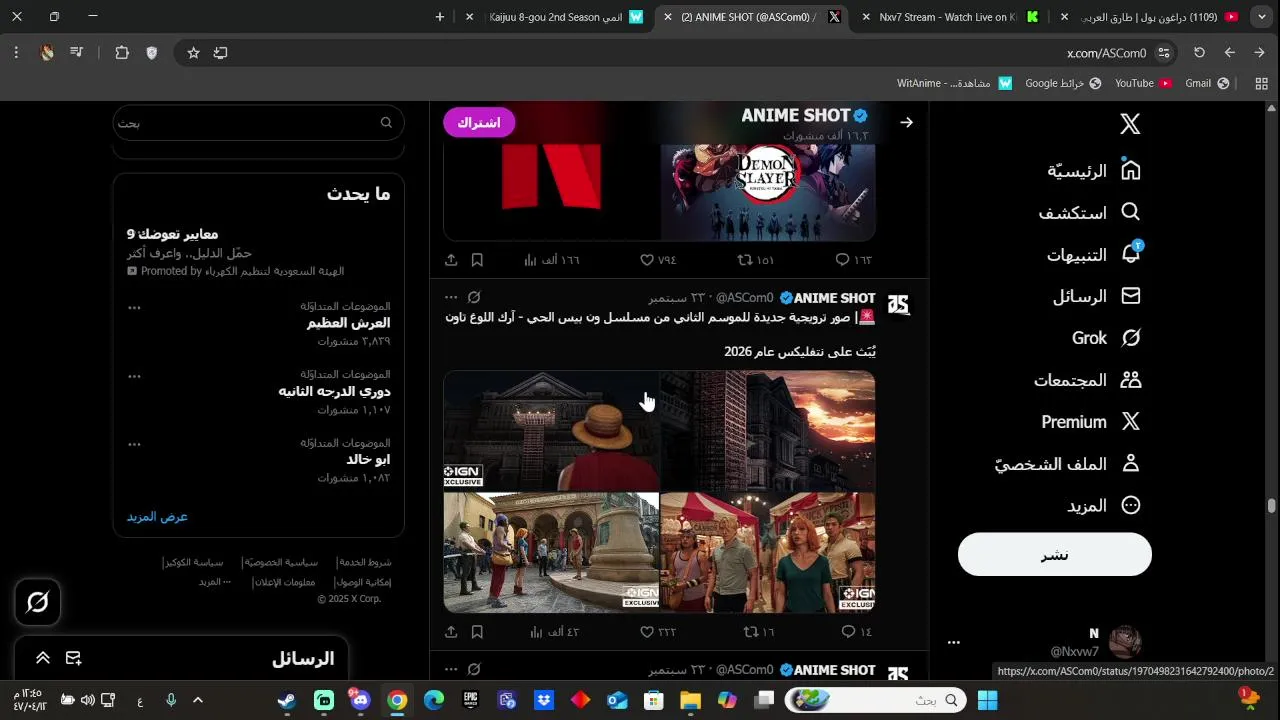Open شروط الخدمة terms link
1280x720 pixels.
(364, 563)
